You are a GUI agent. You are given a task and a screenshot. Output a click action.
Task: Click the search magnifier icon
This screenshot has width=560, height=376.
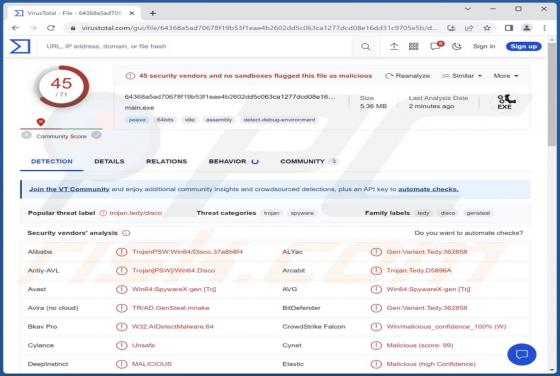click(365, 46)
